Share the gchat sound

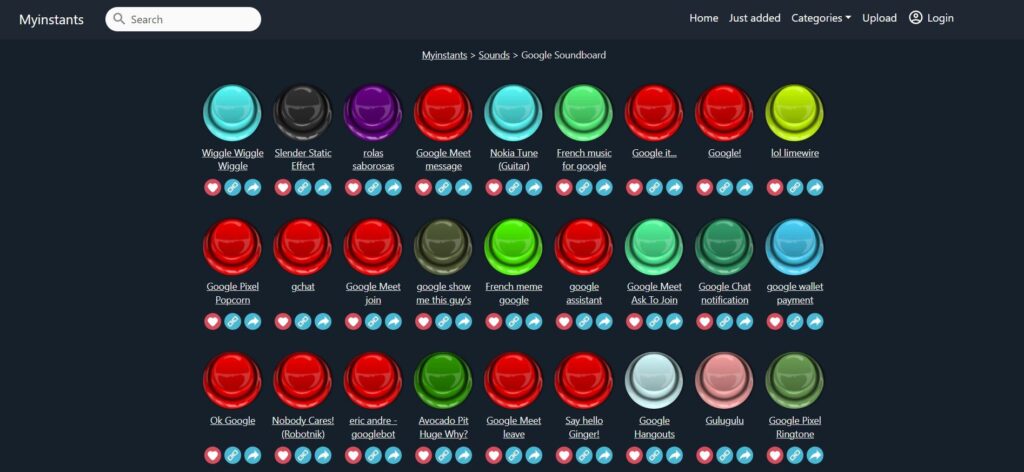coord(323,321)
